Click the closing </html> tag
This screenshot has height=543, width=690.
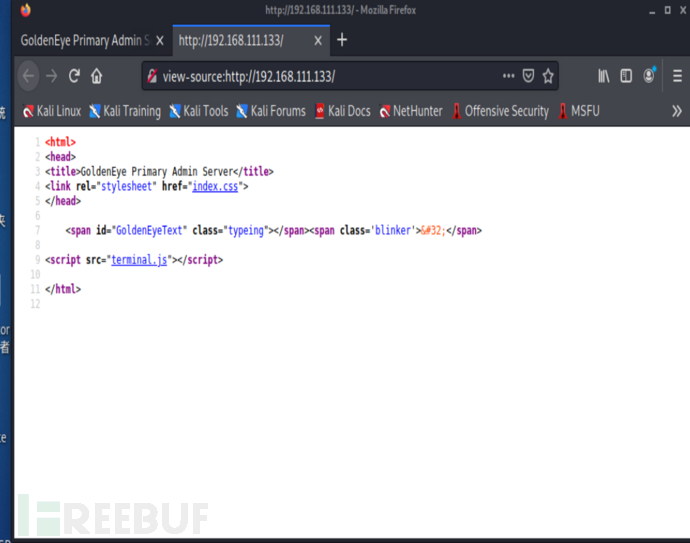click(x=63, y=289)
